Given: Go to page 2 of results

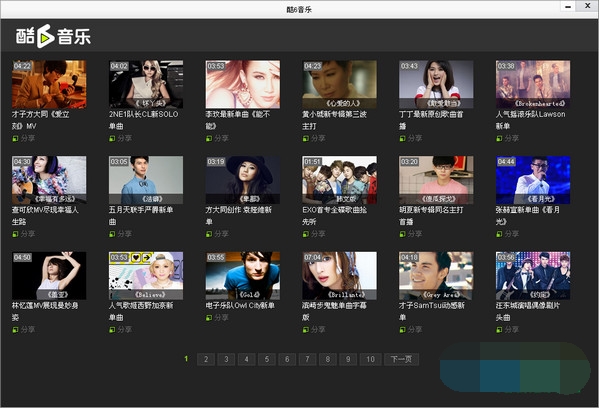Looking at the screenshot, I should pyautogui.click(x=206, y=359).
